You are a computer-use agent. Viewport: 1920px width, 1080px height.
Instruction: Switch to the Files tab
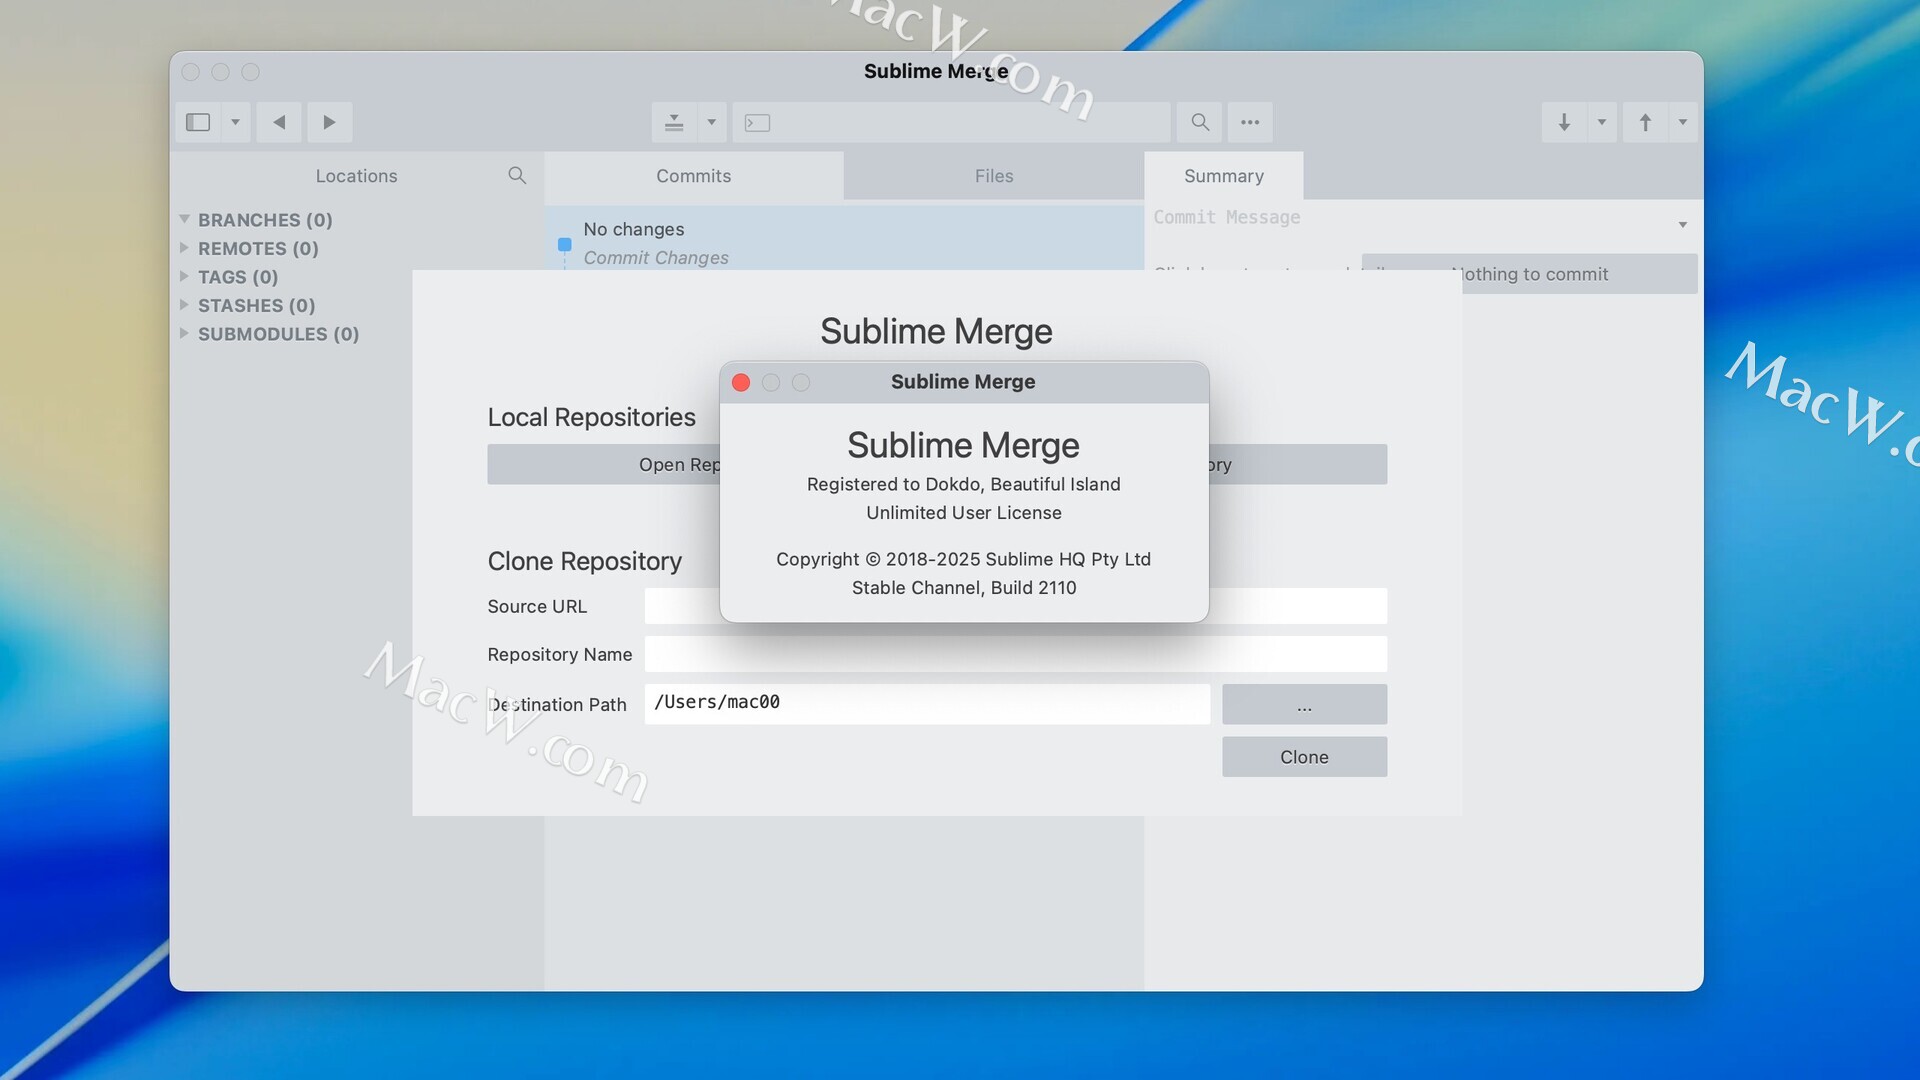993,176
